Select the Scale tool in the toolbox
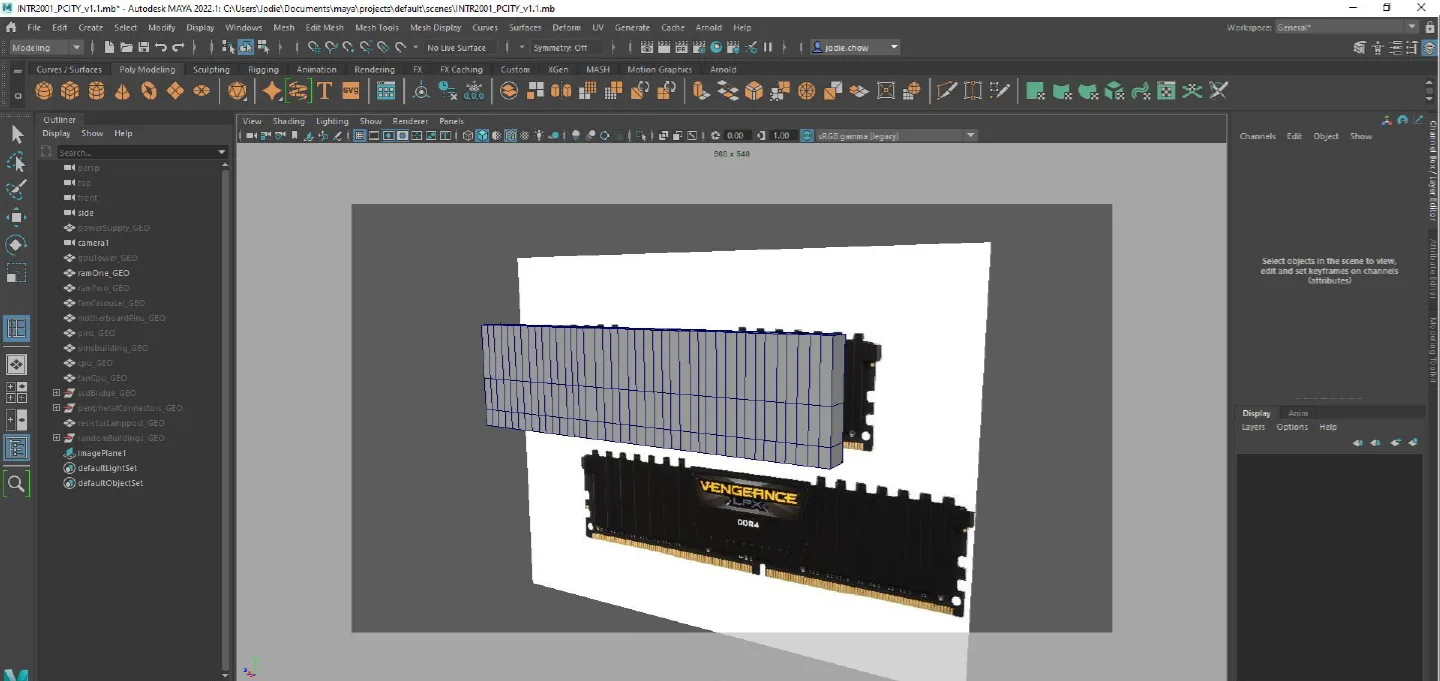This screenshot has width=1440, height=681. click(x=16, y=273)
